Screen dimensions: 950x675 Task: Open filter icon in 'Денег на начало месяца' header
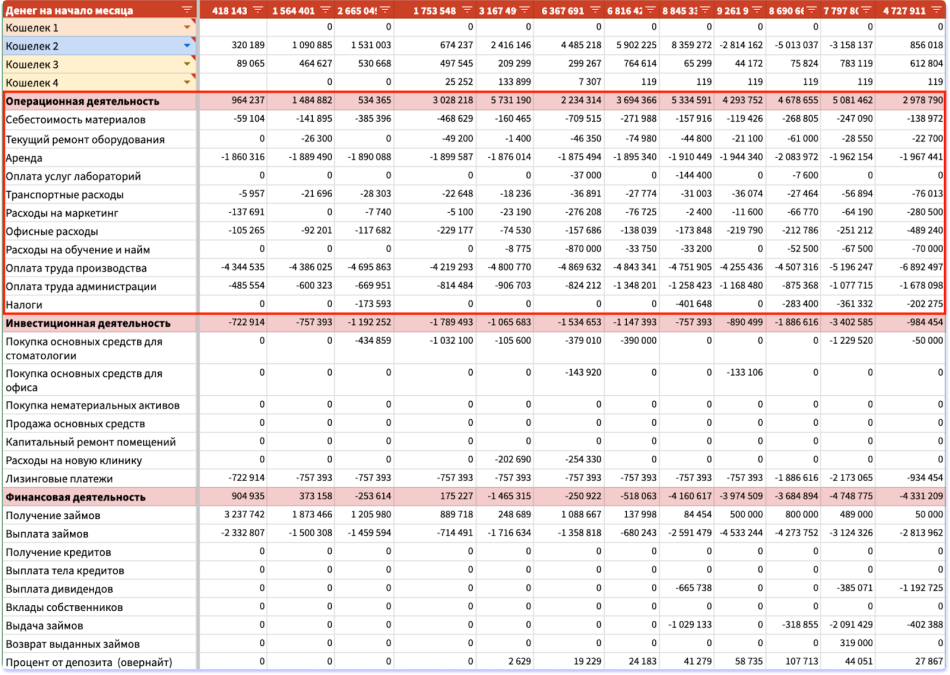[x=187, y=10]
